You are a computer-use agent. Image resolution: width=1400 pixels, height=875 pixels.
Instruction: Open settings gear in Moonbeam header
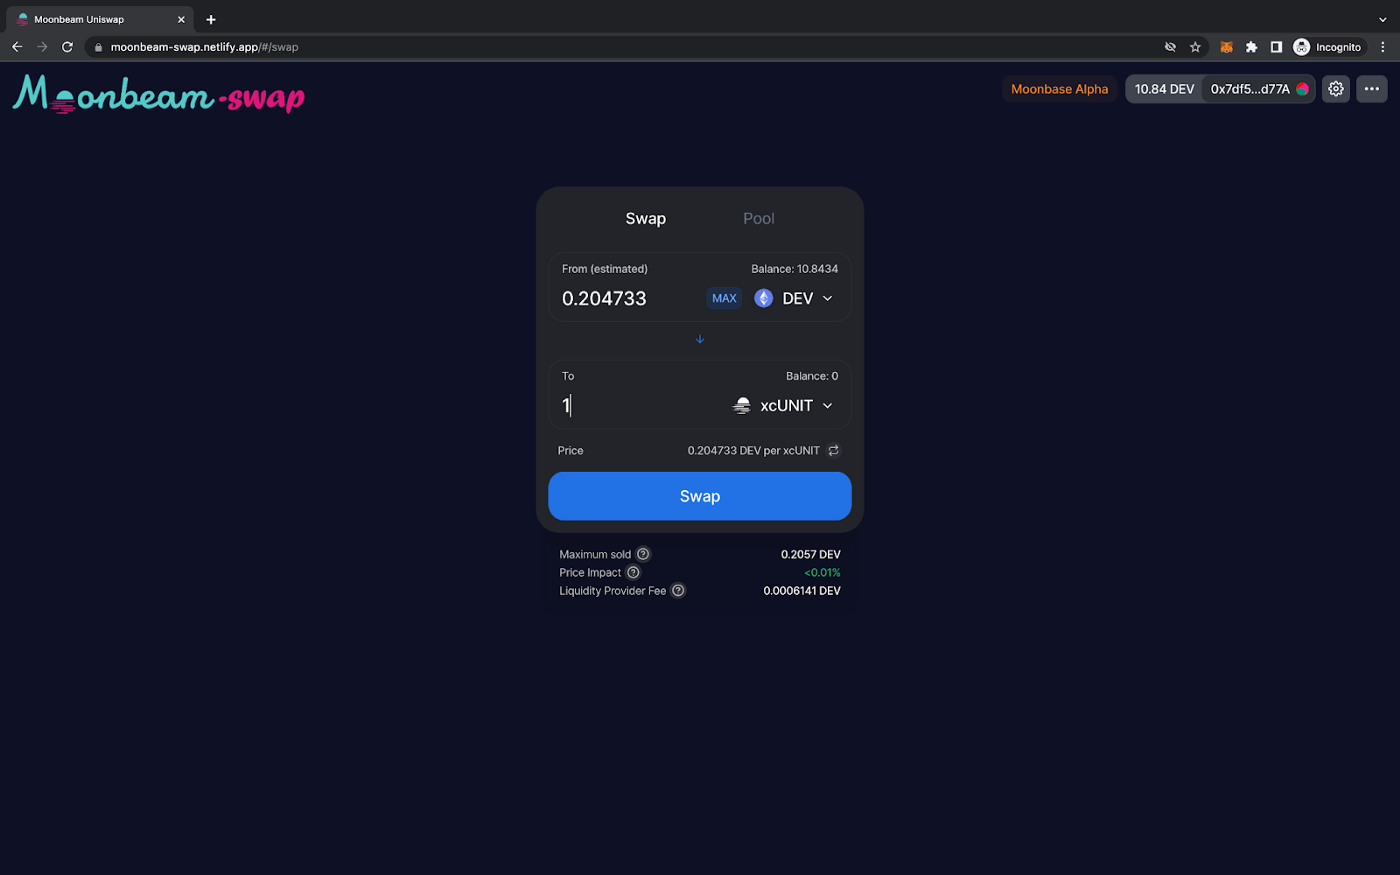1336,89
